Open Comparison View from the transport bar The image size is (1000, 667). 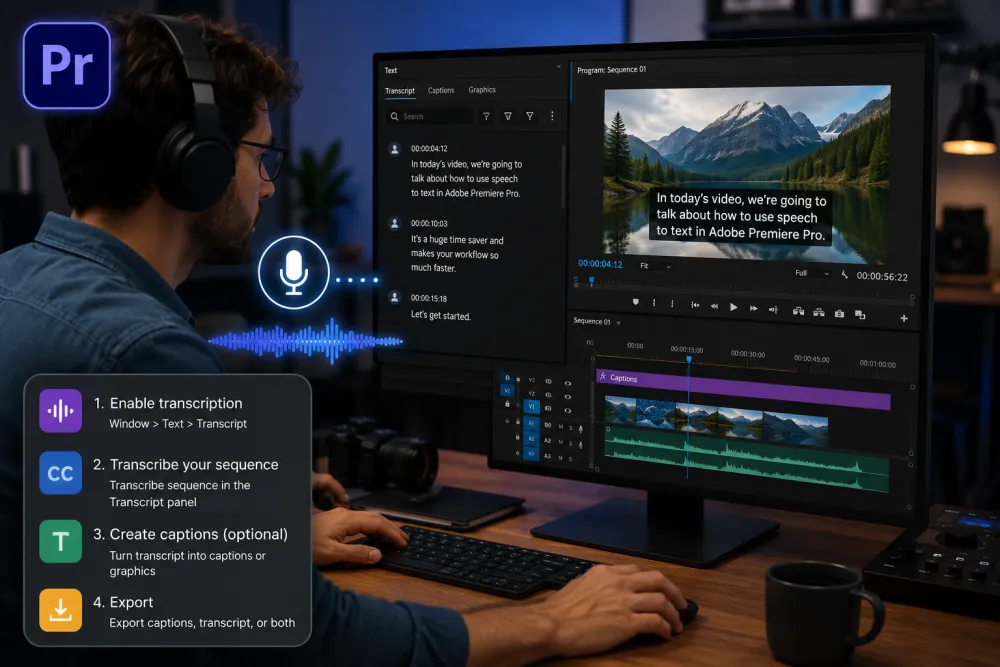[860, 314]
